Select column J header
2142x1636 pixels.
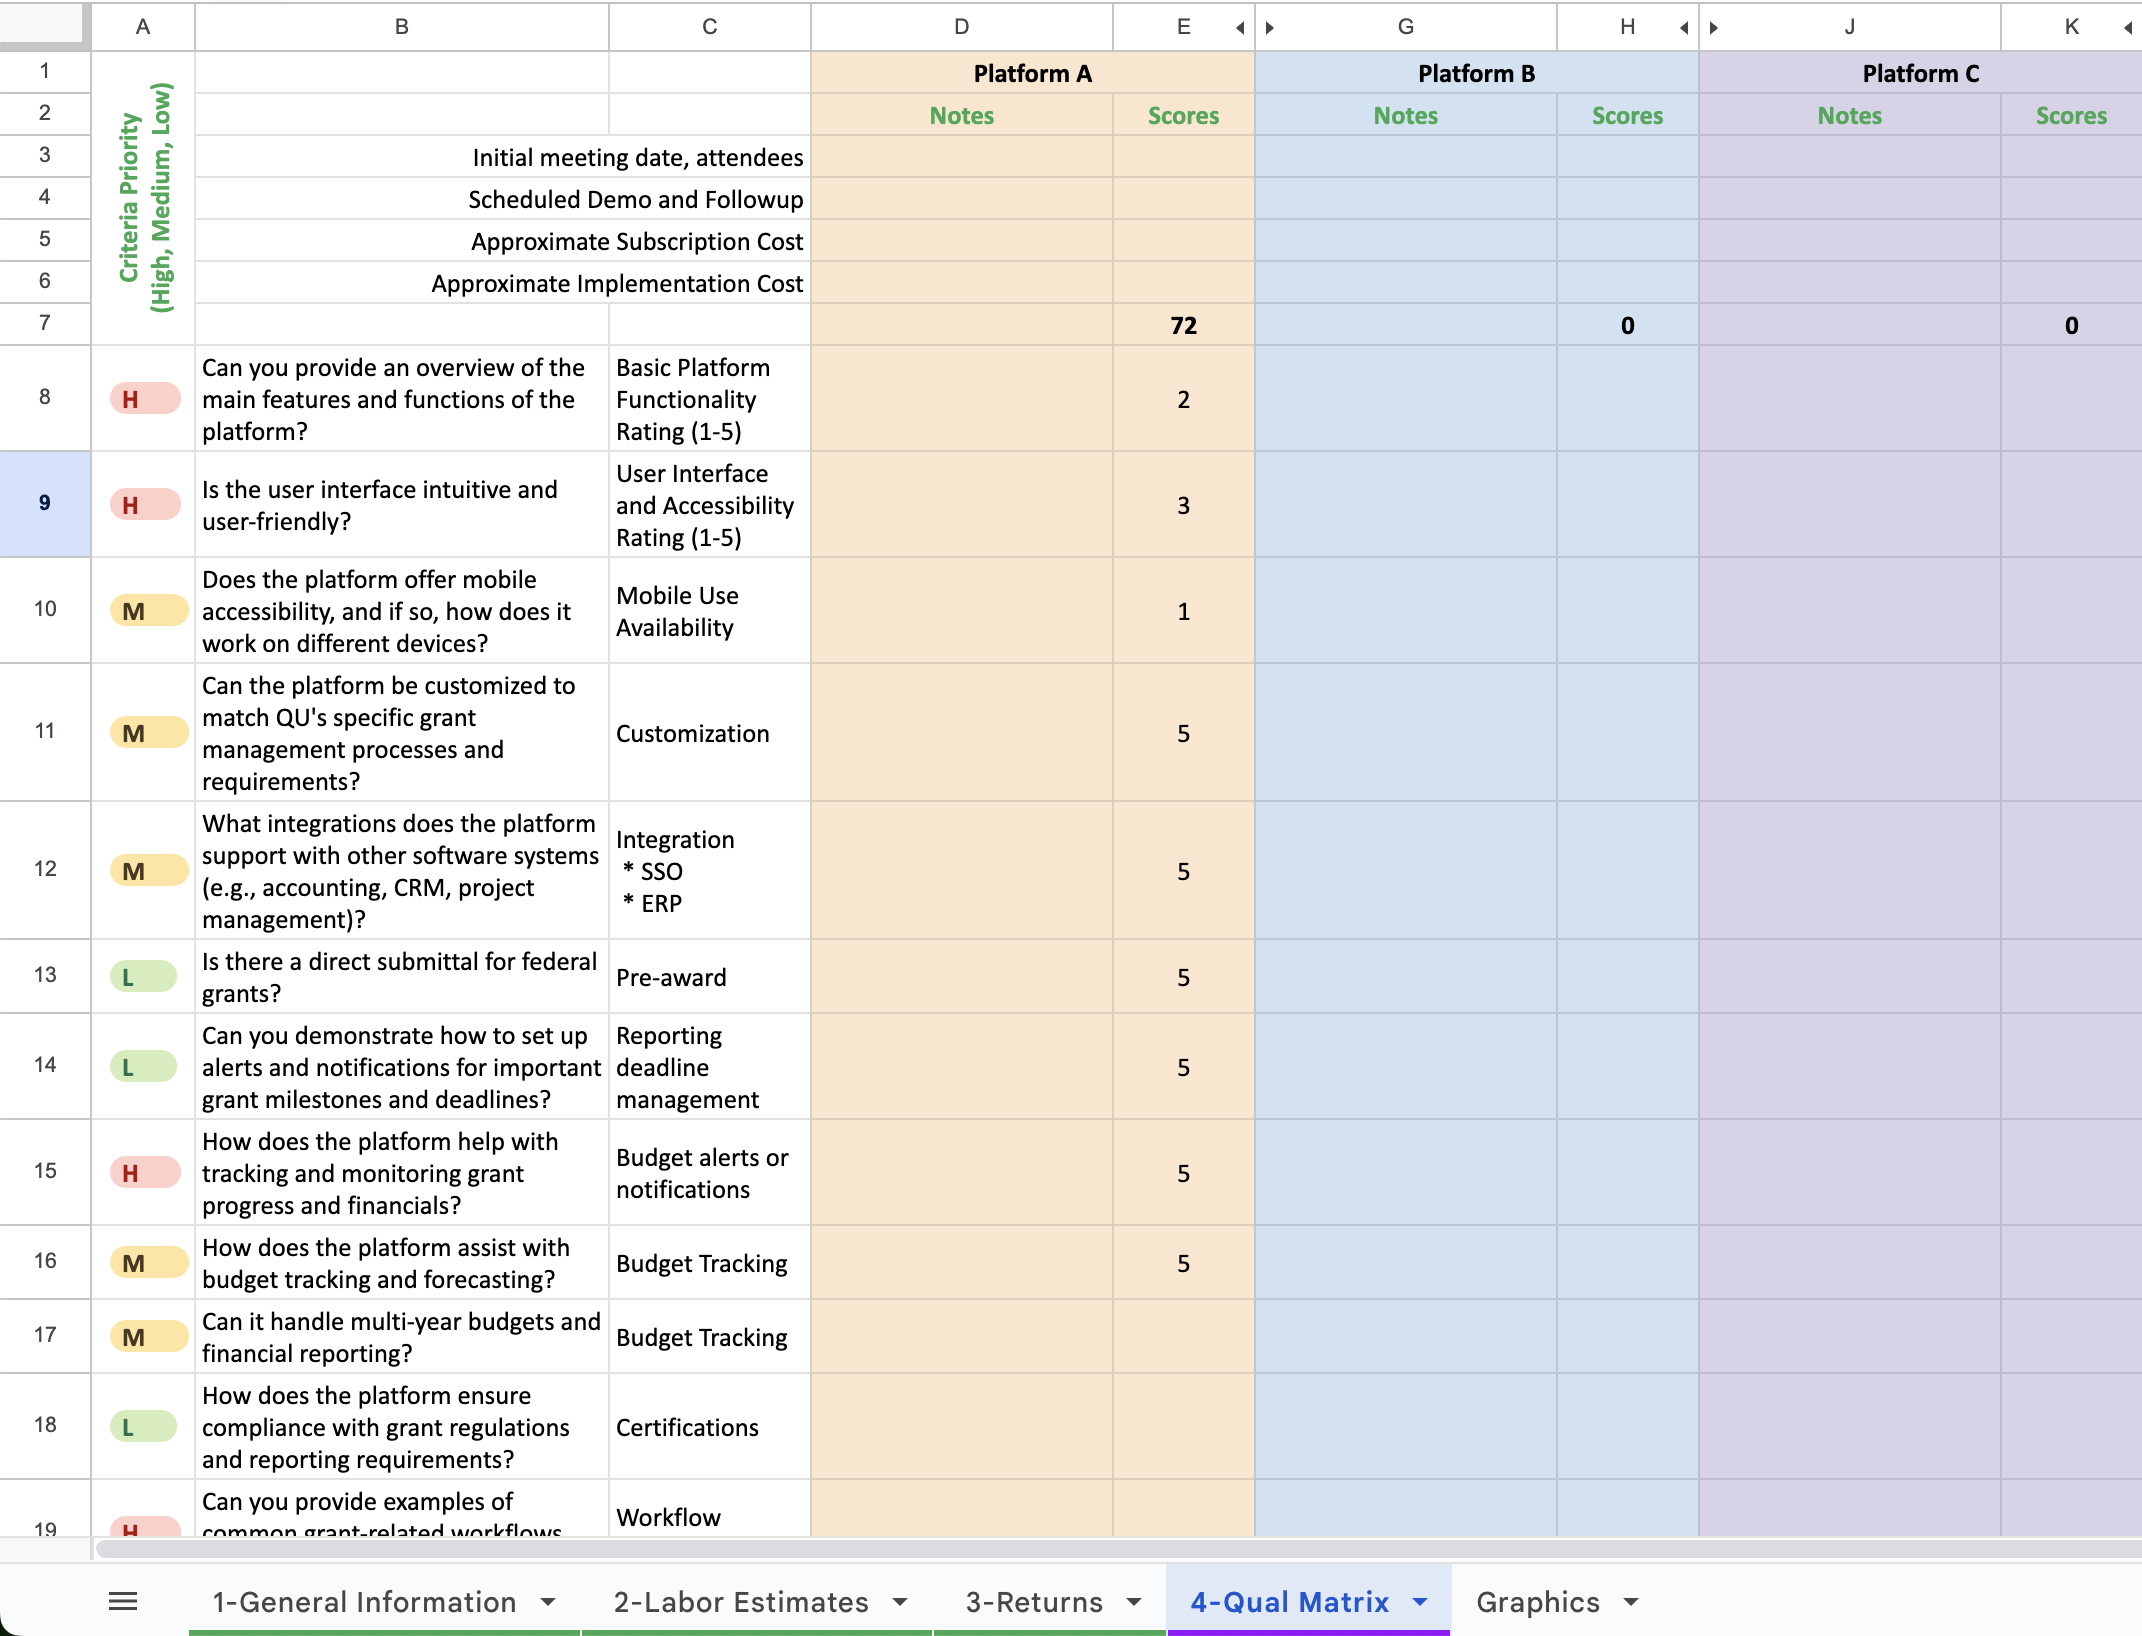(x=1850, y=27)
